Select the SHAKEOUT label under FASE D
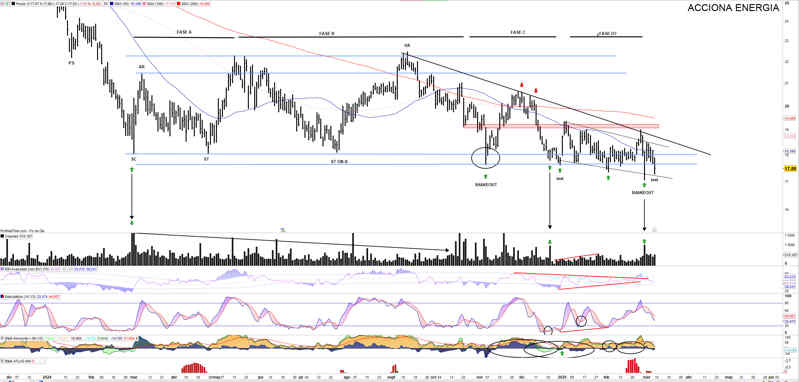This screenshot has width=799, height=382. [643, 193]
